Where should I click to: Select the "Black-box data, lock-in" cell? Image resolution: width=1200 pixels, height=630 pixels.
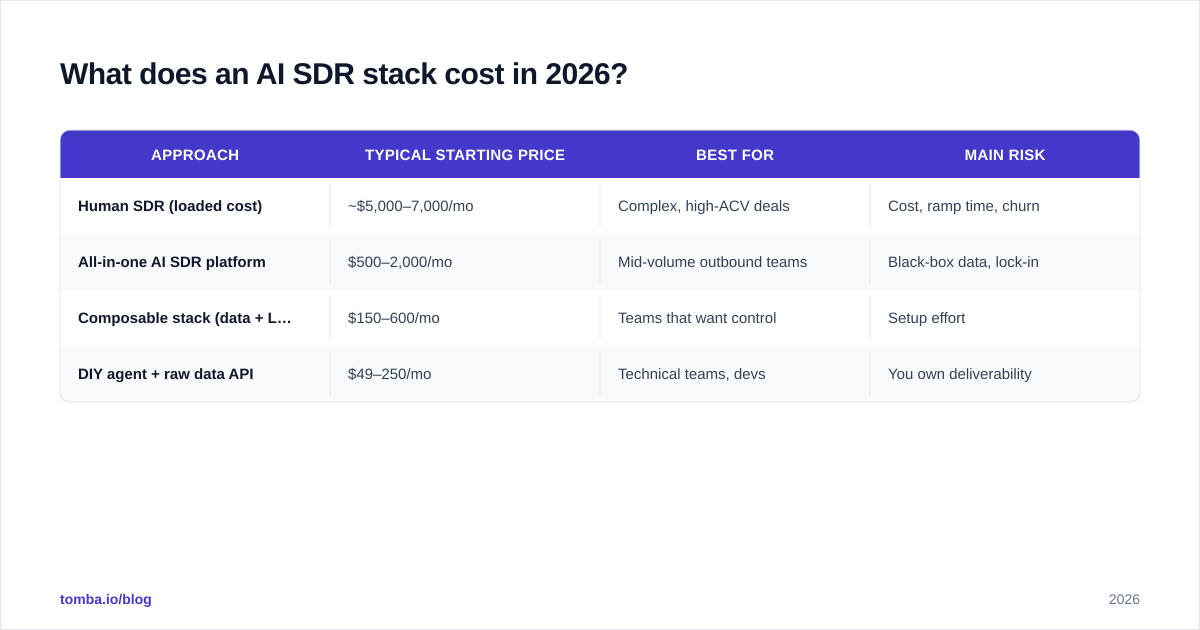[x=1005, y=262]
